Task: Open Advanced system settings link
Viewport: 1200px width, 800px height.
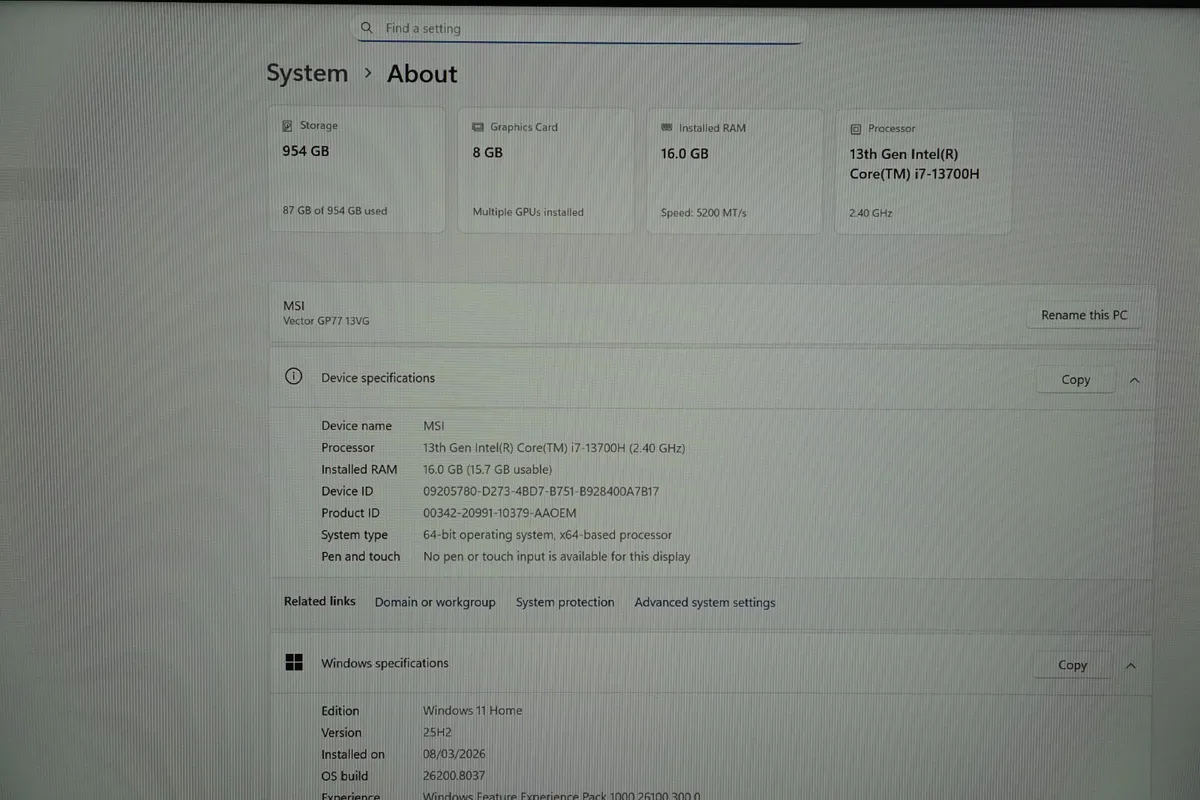Action: pyautogui.click(x=704, y=602)
